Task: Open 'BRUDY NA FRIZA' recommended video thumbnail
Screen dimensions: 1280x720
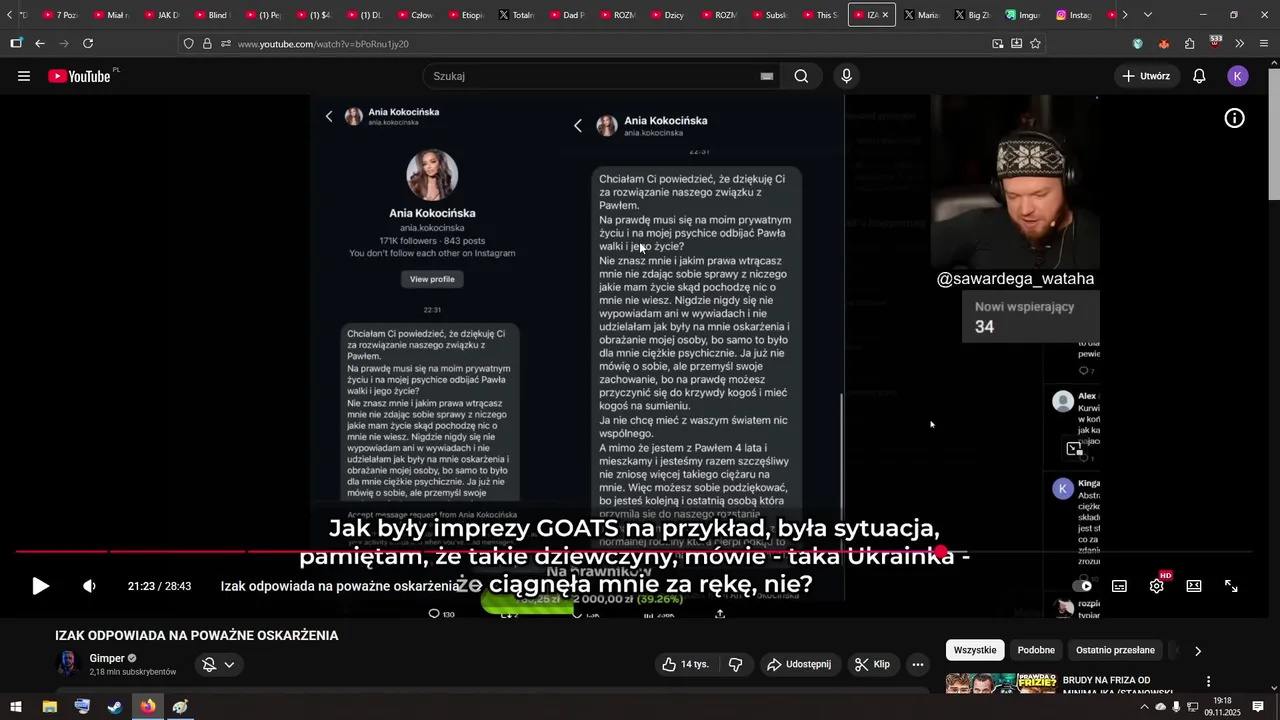Action: coord(1001,685)
